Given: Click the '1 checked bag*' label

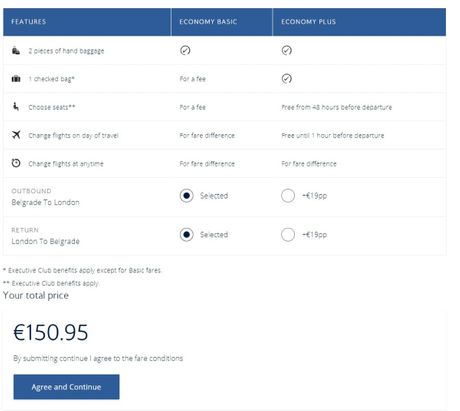Looking at the screenshot, I should tap(51, 79).
